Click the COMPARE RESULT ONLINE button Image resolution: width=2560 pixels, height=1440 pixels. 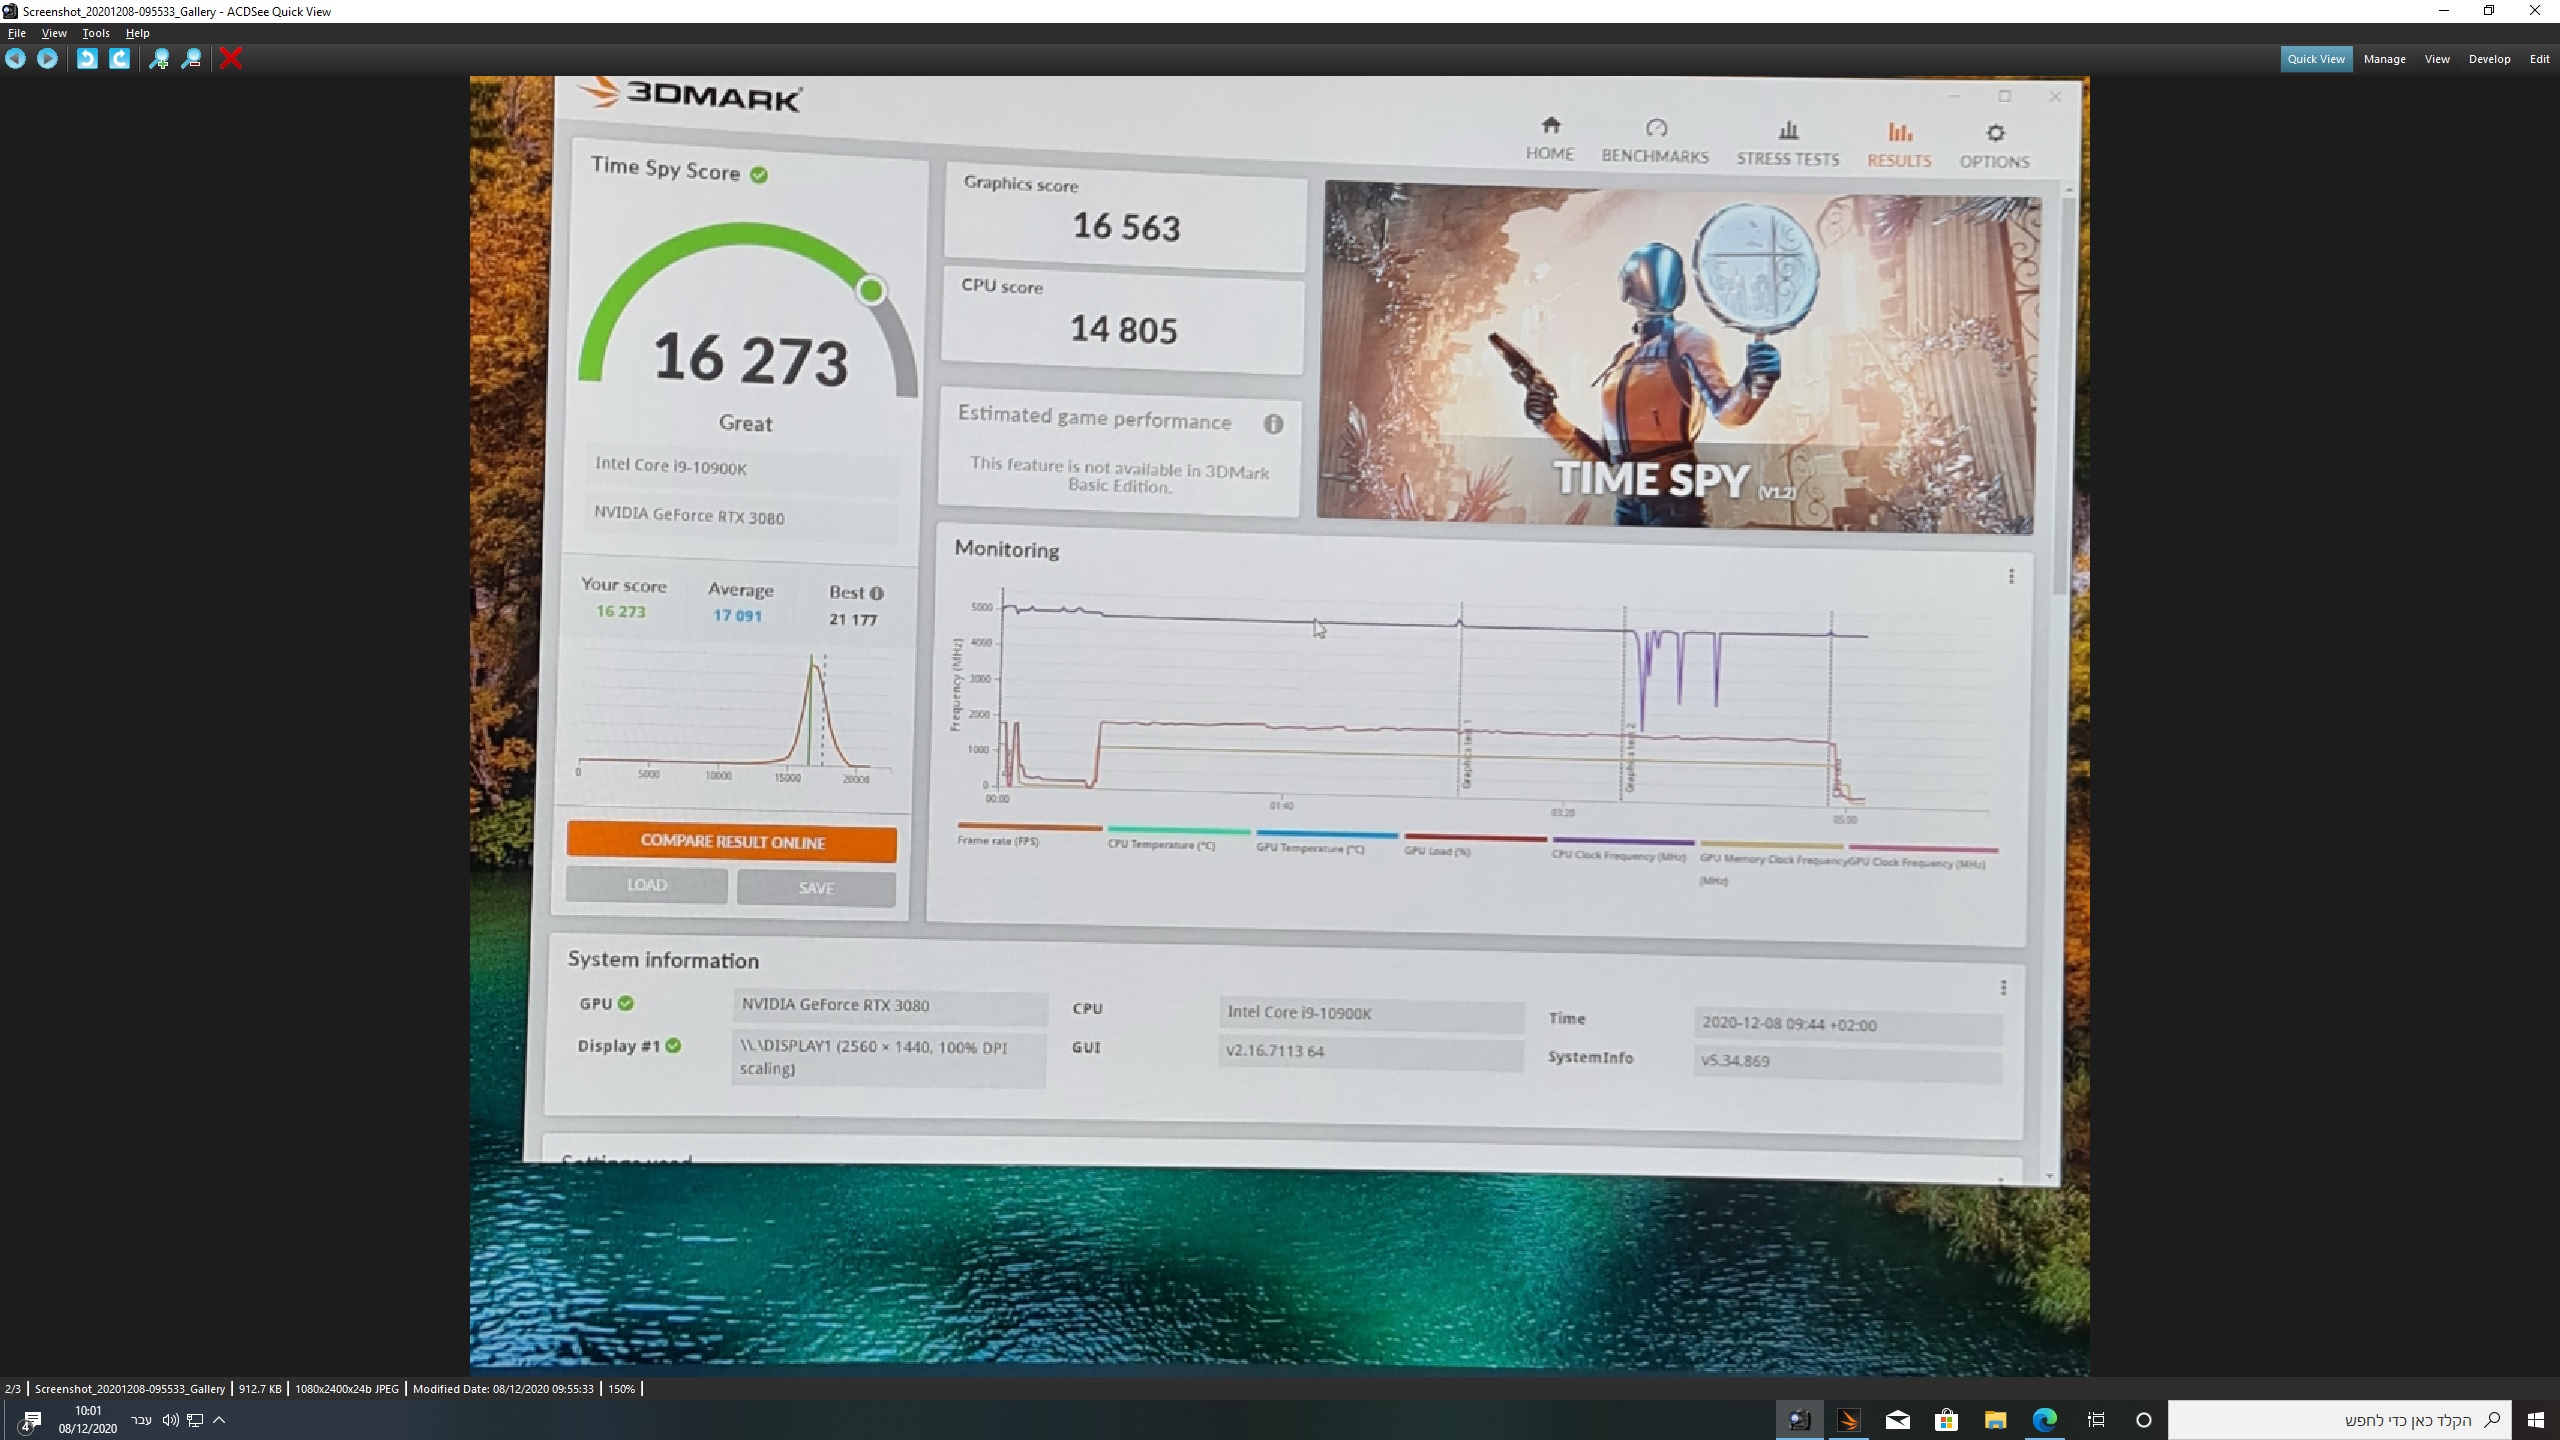point(731,841)
